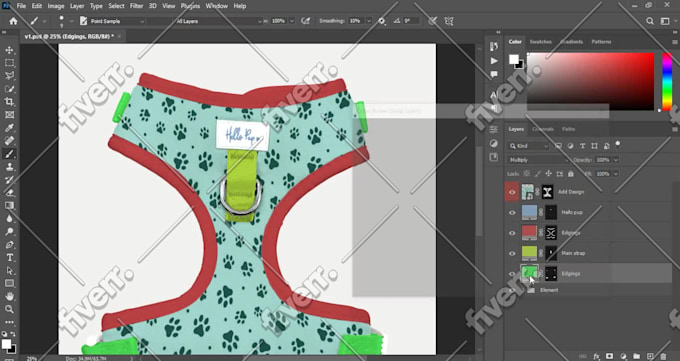Toggle lock position for the layer
The image size is (680, 361).
pos(549,174)
